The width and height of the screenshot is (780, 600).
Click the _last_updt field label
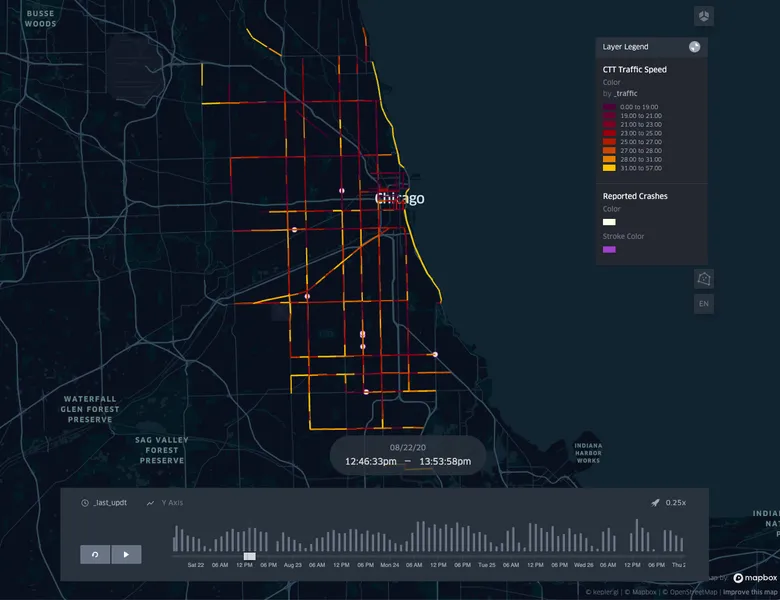pos(110,503)
